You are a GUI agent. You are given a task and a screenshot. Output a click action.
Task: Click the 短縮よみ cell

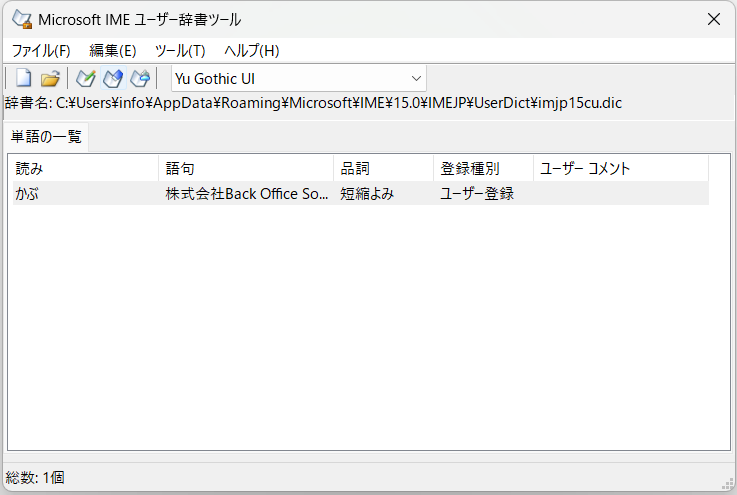367,193
